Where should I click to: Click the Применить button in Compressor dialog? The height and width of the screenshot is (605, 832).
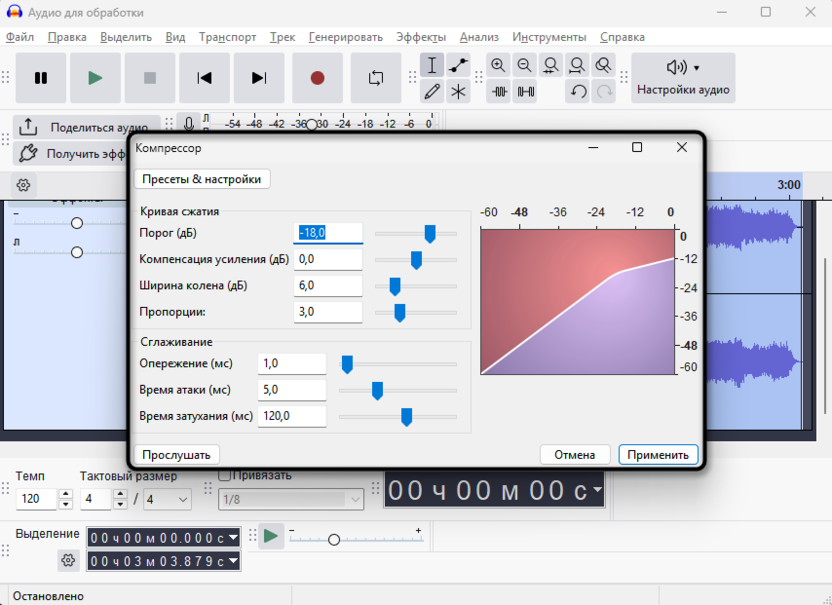657,455
